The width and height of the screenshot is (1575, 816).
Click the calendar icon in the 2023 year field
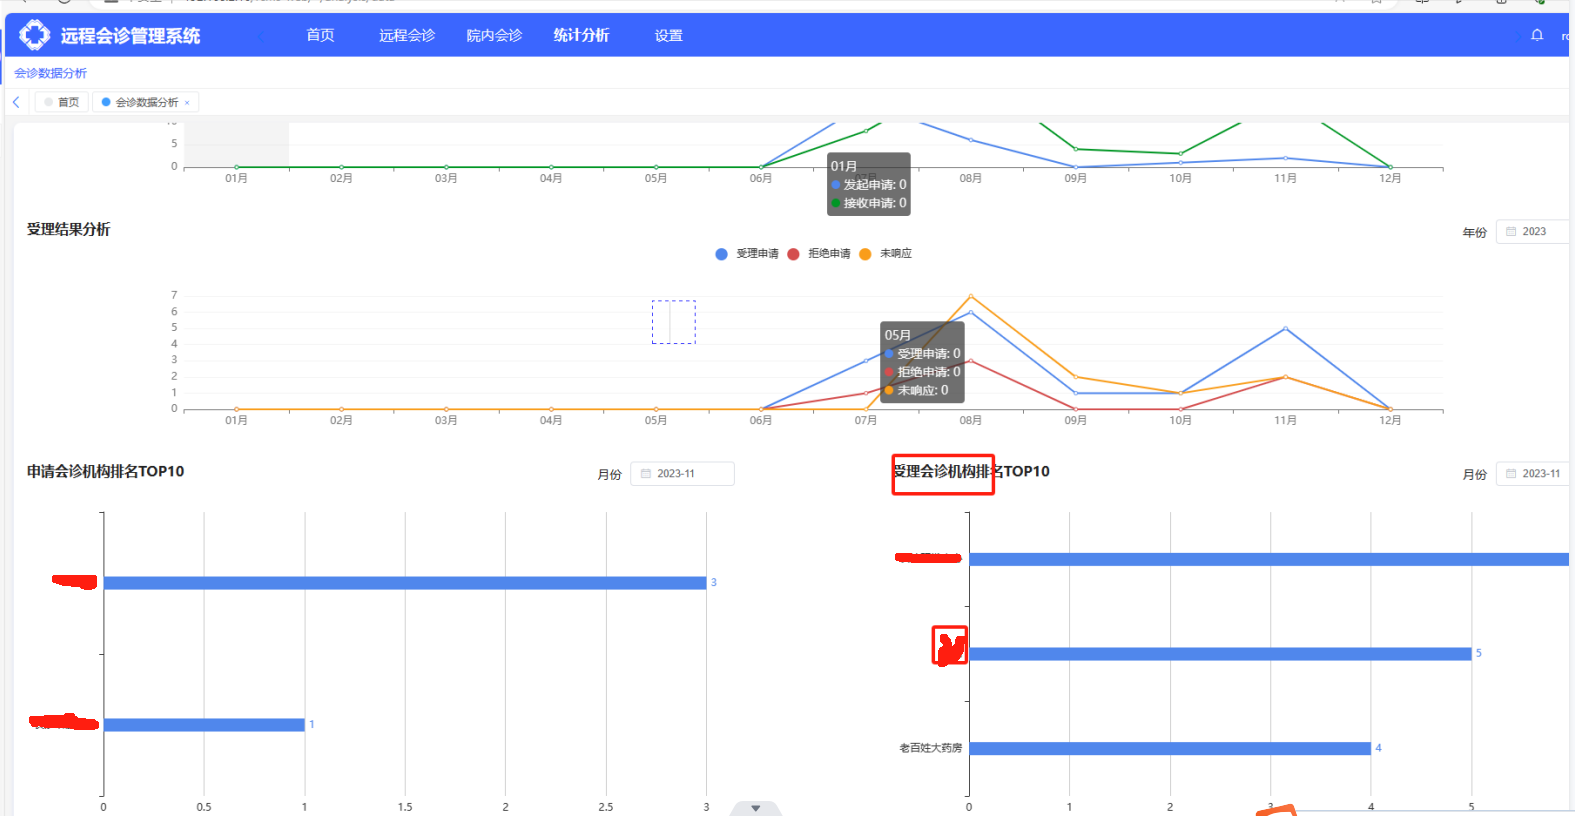[1511, 231]
